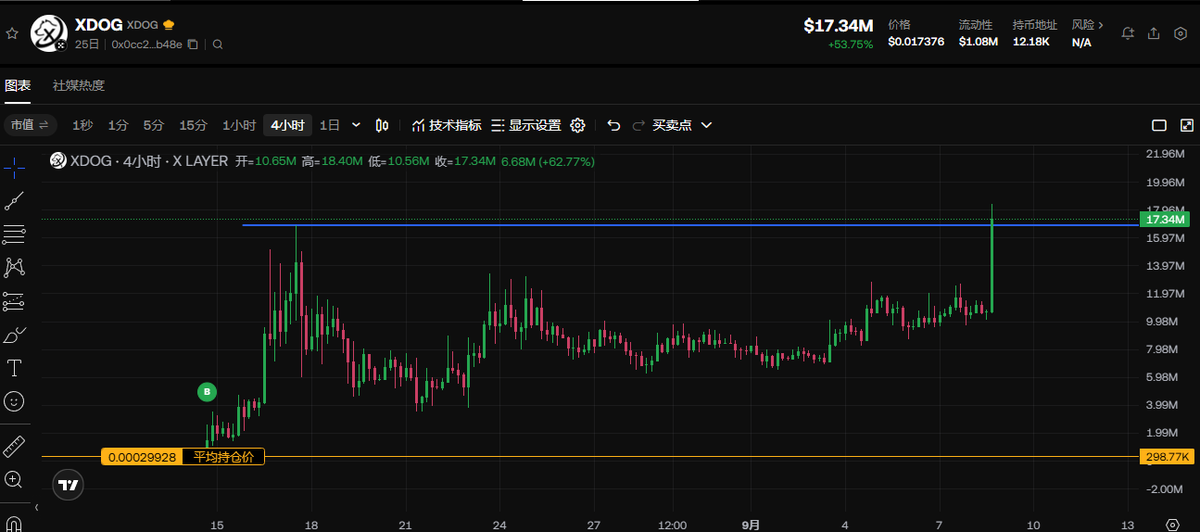Image resolution: width=1200 pixels, height=532 pixels.
Task: Open the emoji sticker tool
Action: click(14, 401)
